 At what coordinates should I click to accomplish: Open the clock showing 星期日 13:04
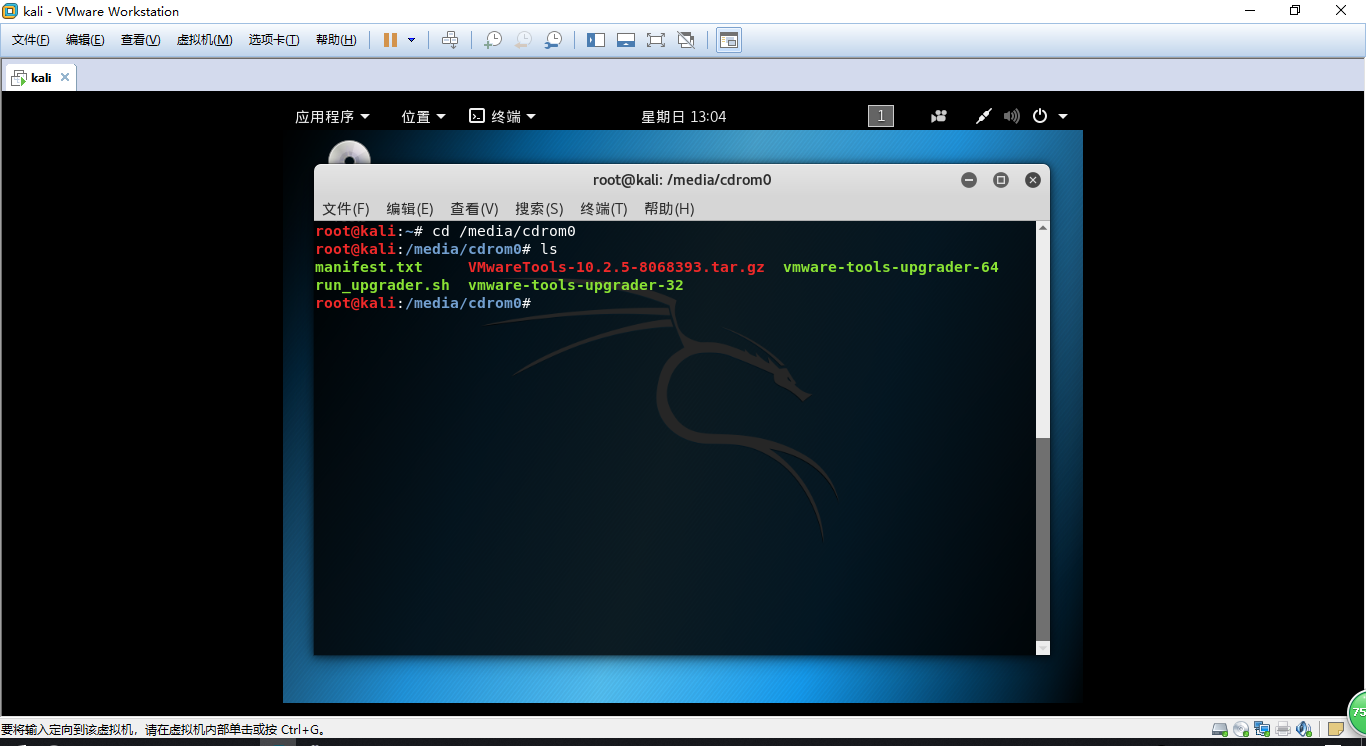tap(684, 116)
